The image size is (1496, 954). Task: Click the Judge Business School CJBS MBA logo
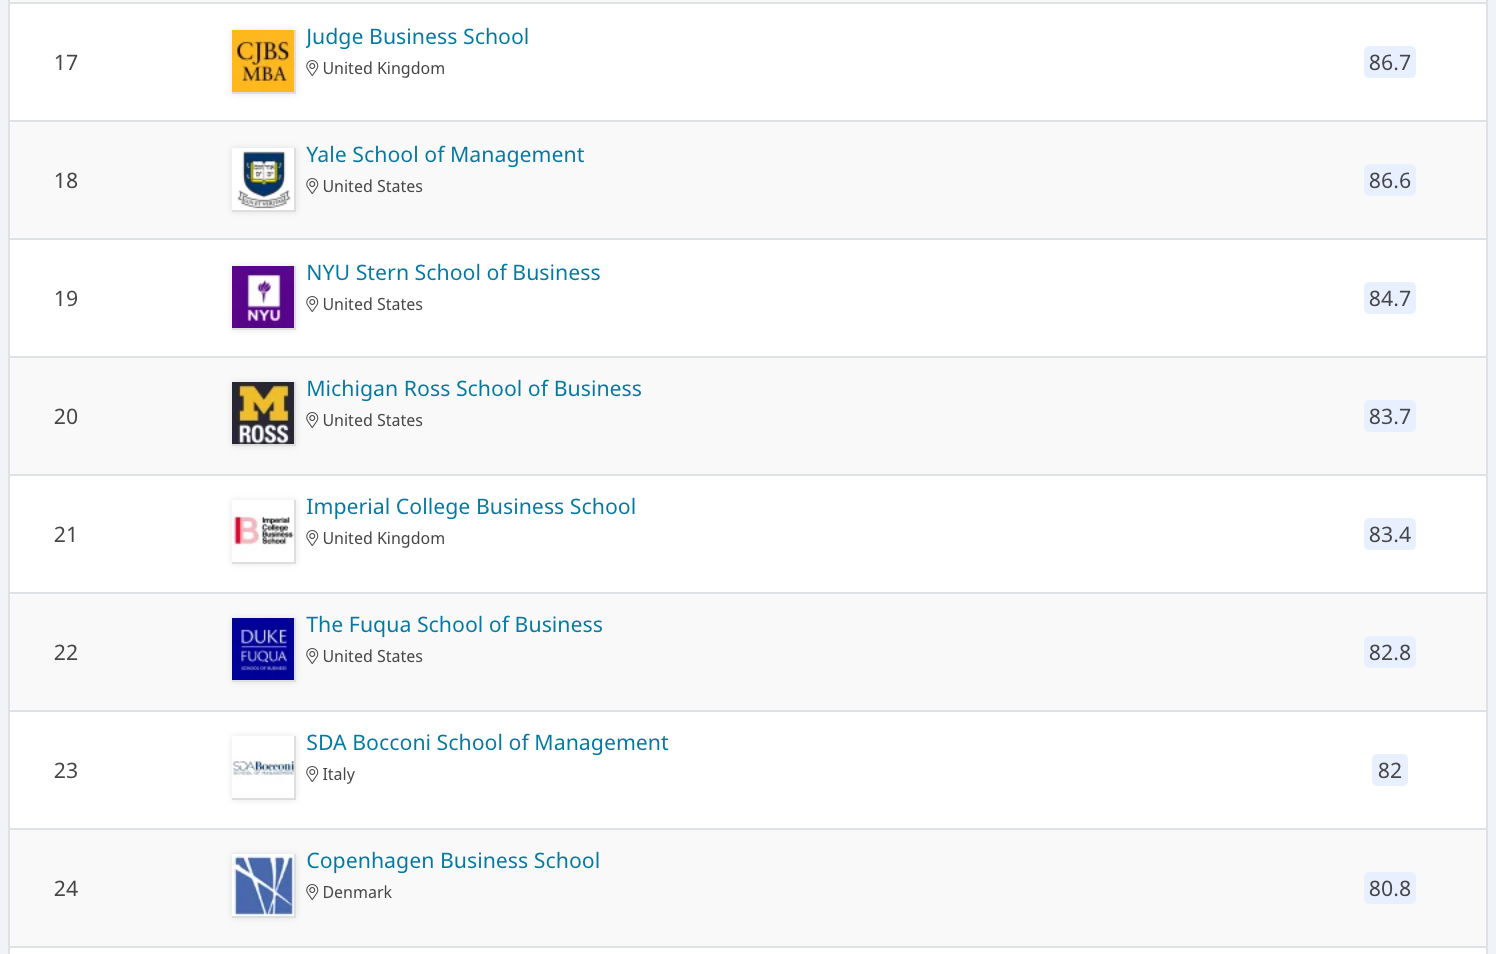click(x=263, y=61)
